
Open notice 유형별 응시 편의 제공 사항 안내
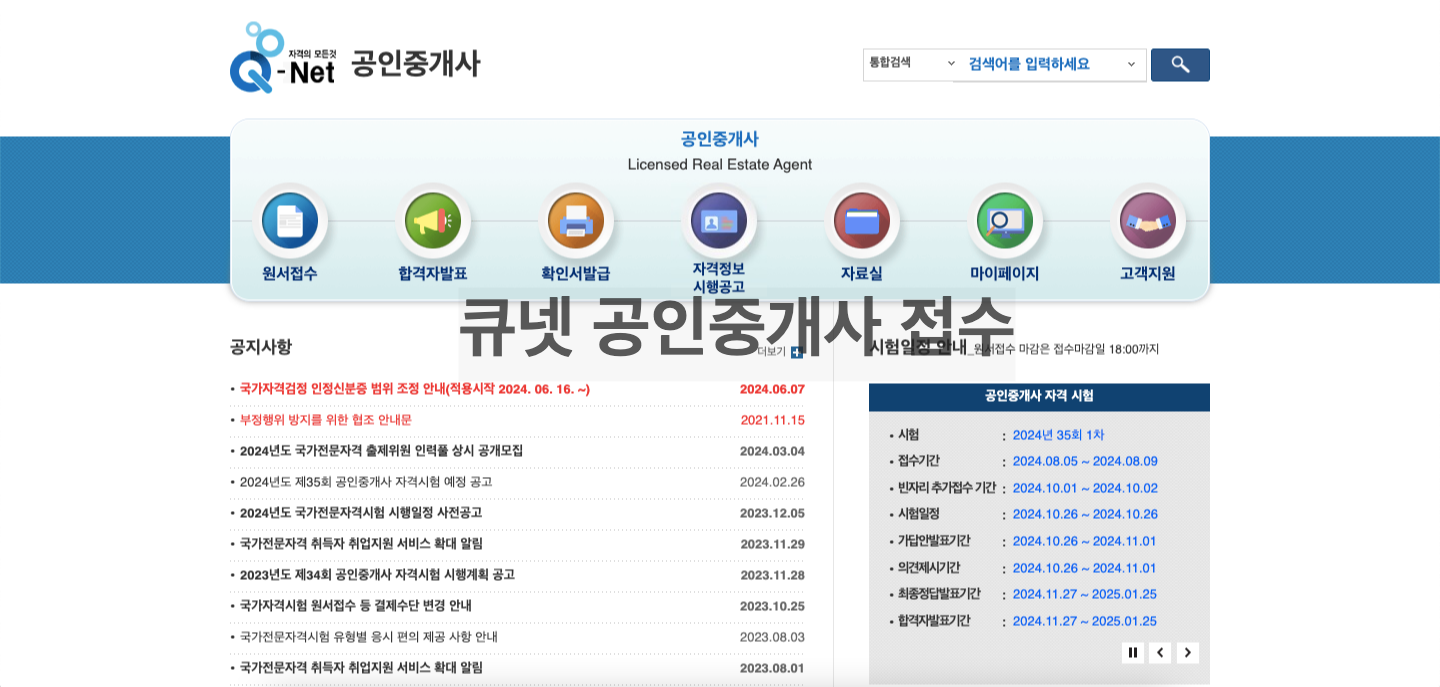(368, 637)
